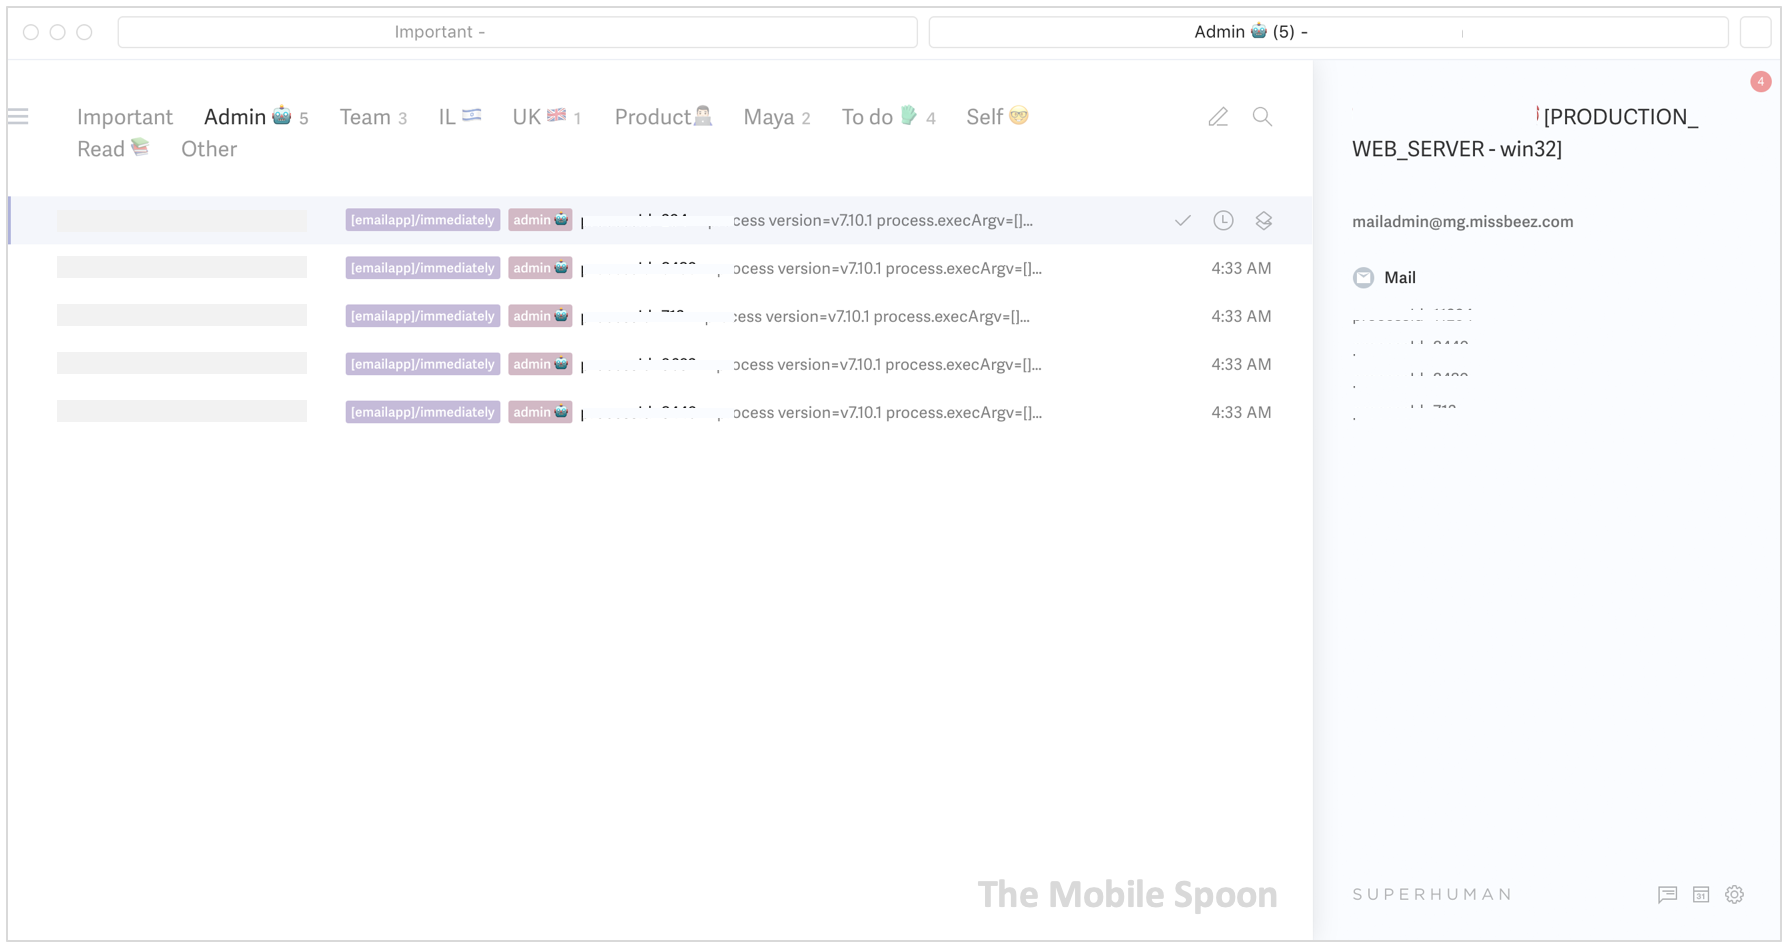Open the To do split tab
Image resolution: width=1788 pixels, height=946 pixels.
(888, 117)
